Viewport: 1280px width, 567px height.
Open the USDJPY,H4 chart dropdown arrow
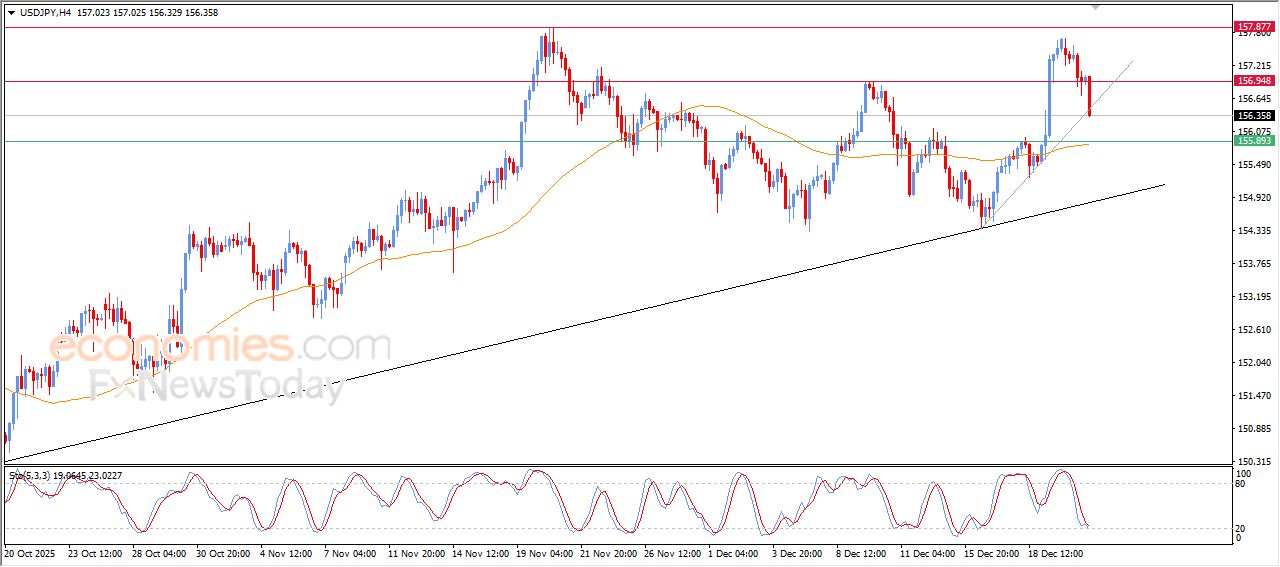click(11, 13)
